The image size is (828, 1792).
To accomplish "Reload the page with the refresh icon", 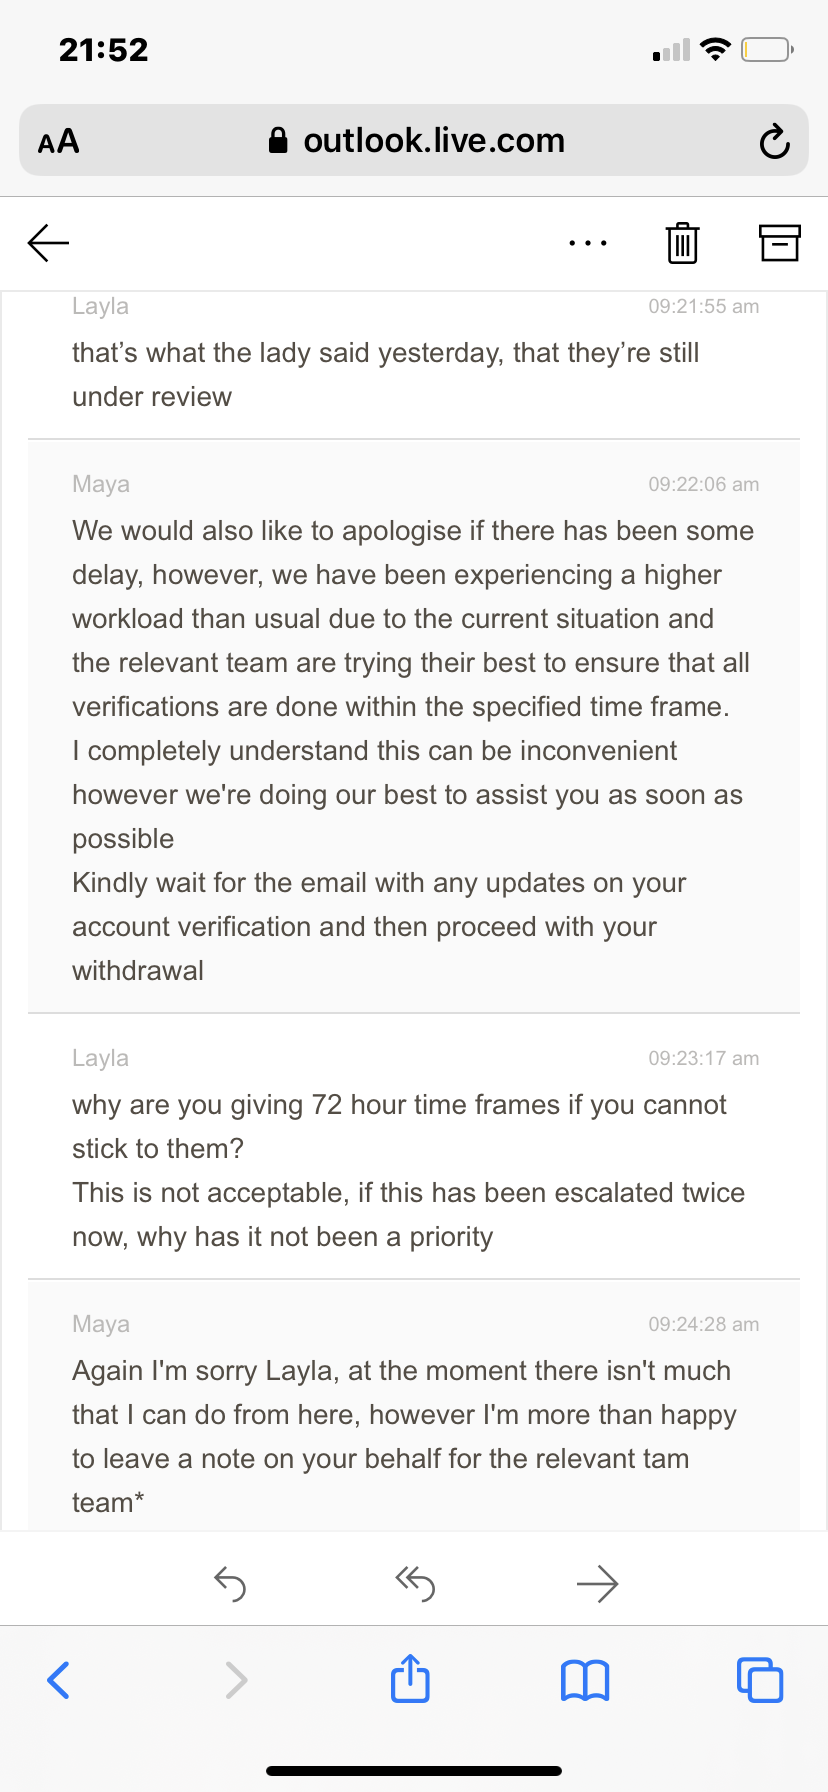I will (774, 141).
